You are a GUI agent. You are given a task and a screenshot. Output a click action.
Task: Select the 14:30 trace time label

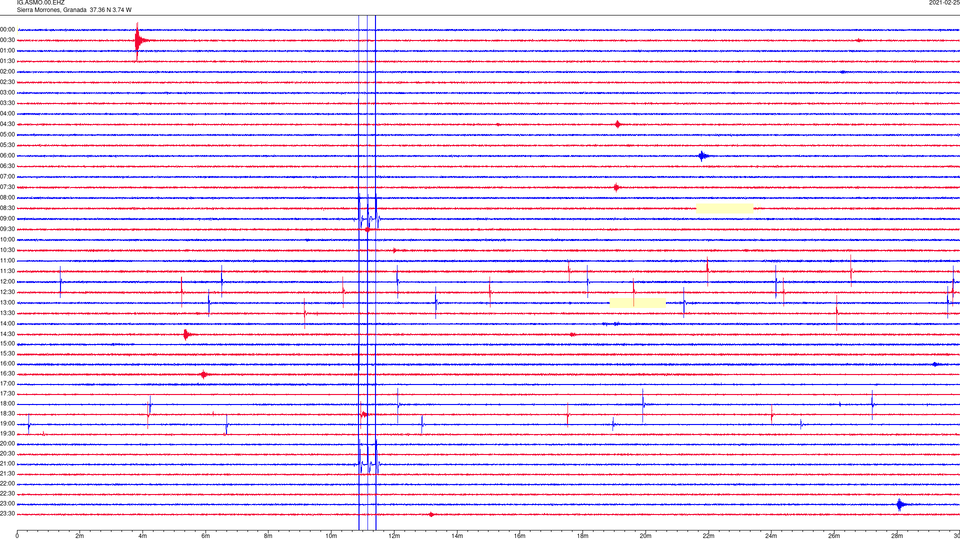point(8,334)
